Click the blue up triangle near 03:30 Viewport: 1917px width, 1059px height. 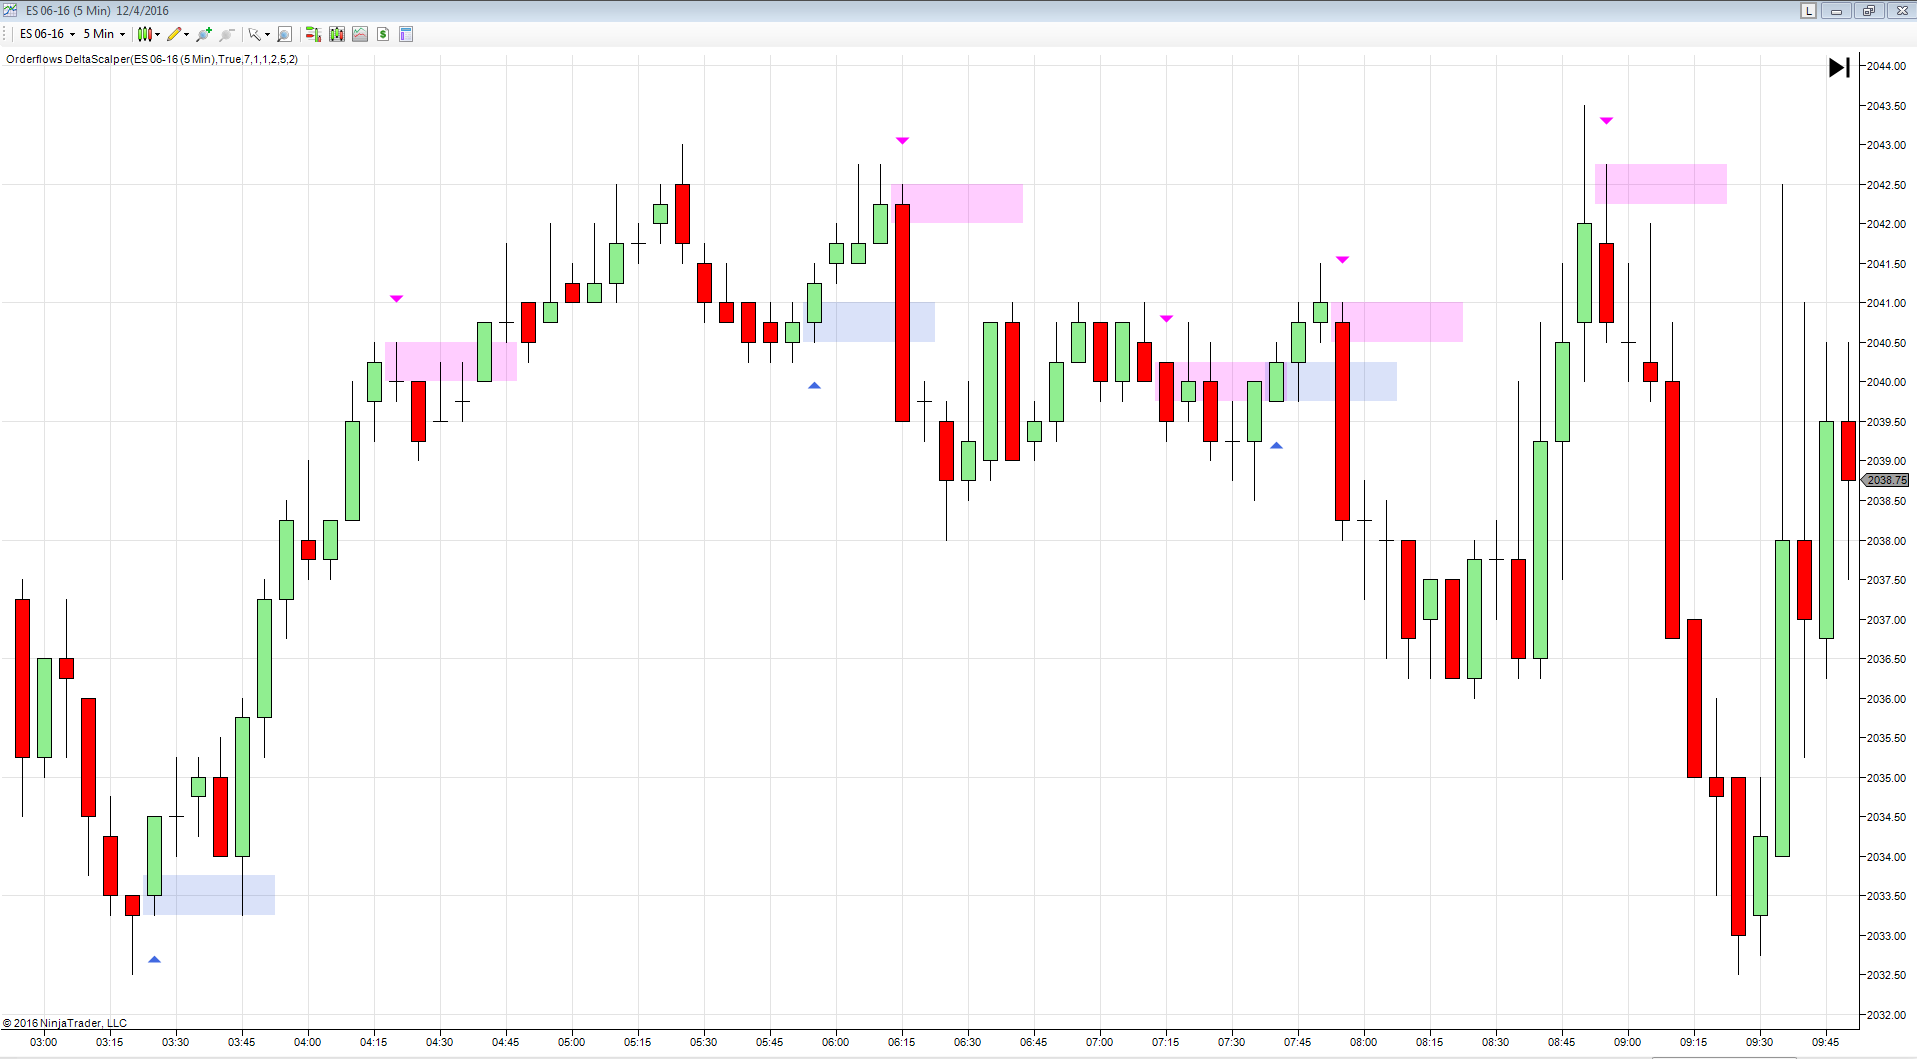[x=154, y=959]
